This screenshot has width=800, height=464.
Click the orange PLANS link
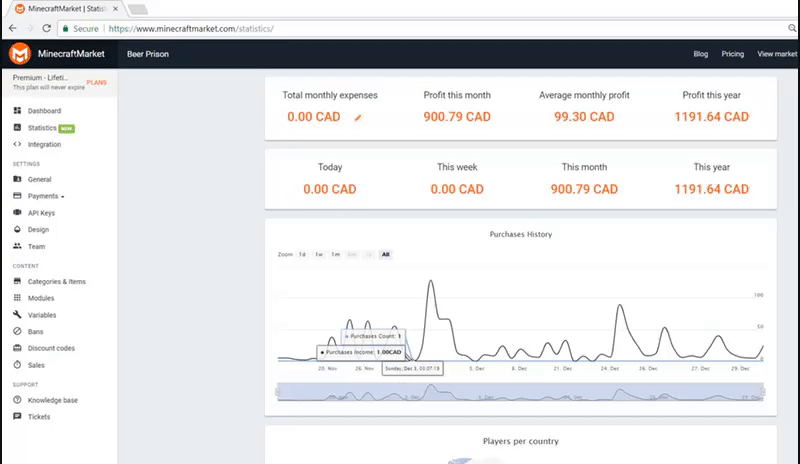tap(96, 82)
